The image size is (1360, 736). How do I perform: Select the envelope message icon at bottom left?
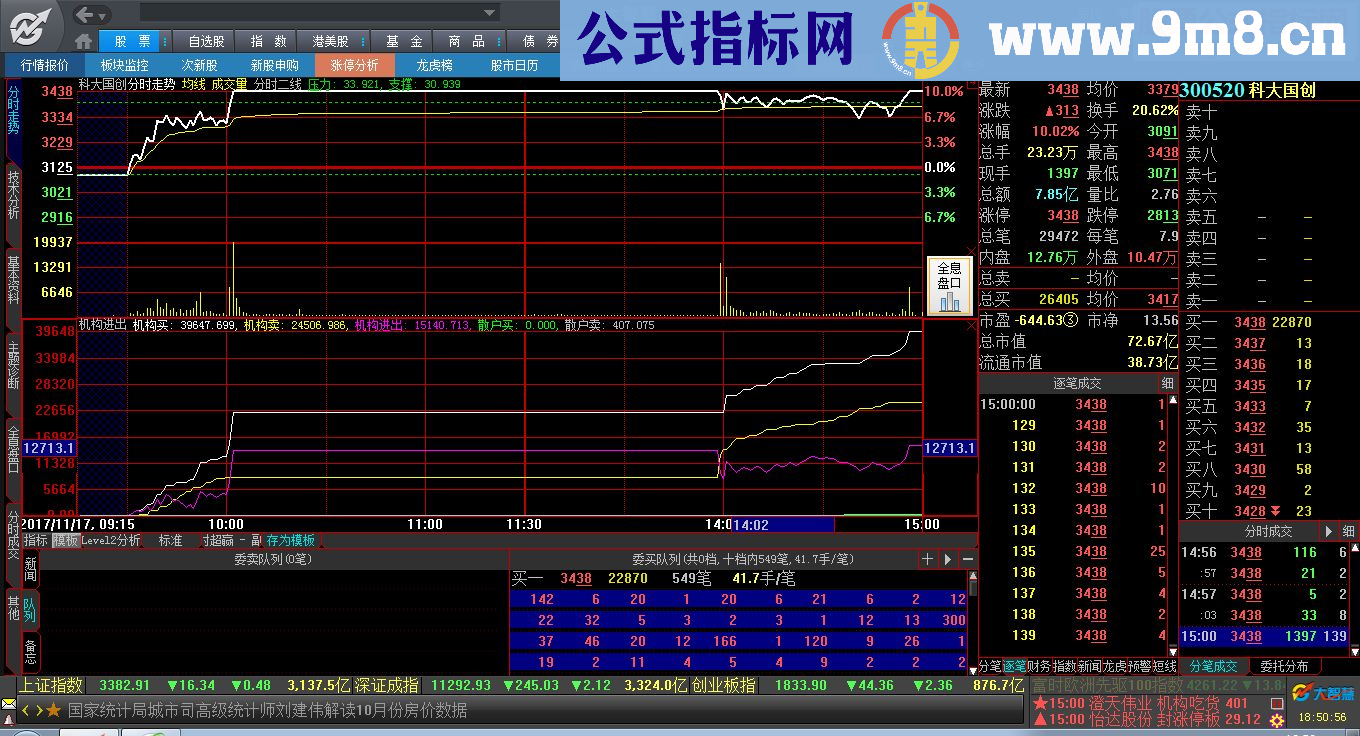(x=10, y=703)
